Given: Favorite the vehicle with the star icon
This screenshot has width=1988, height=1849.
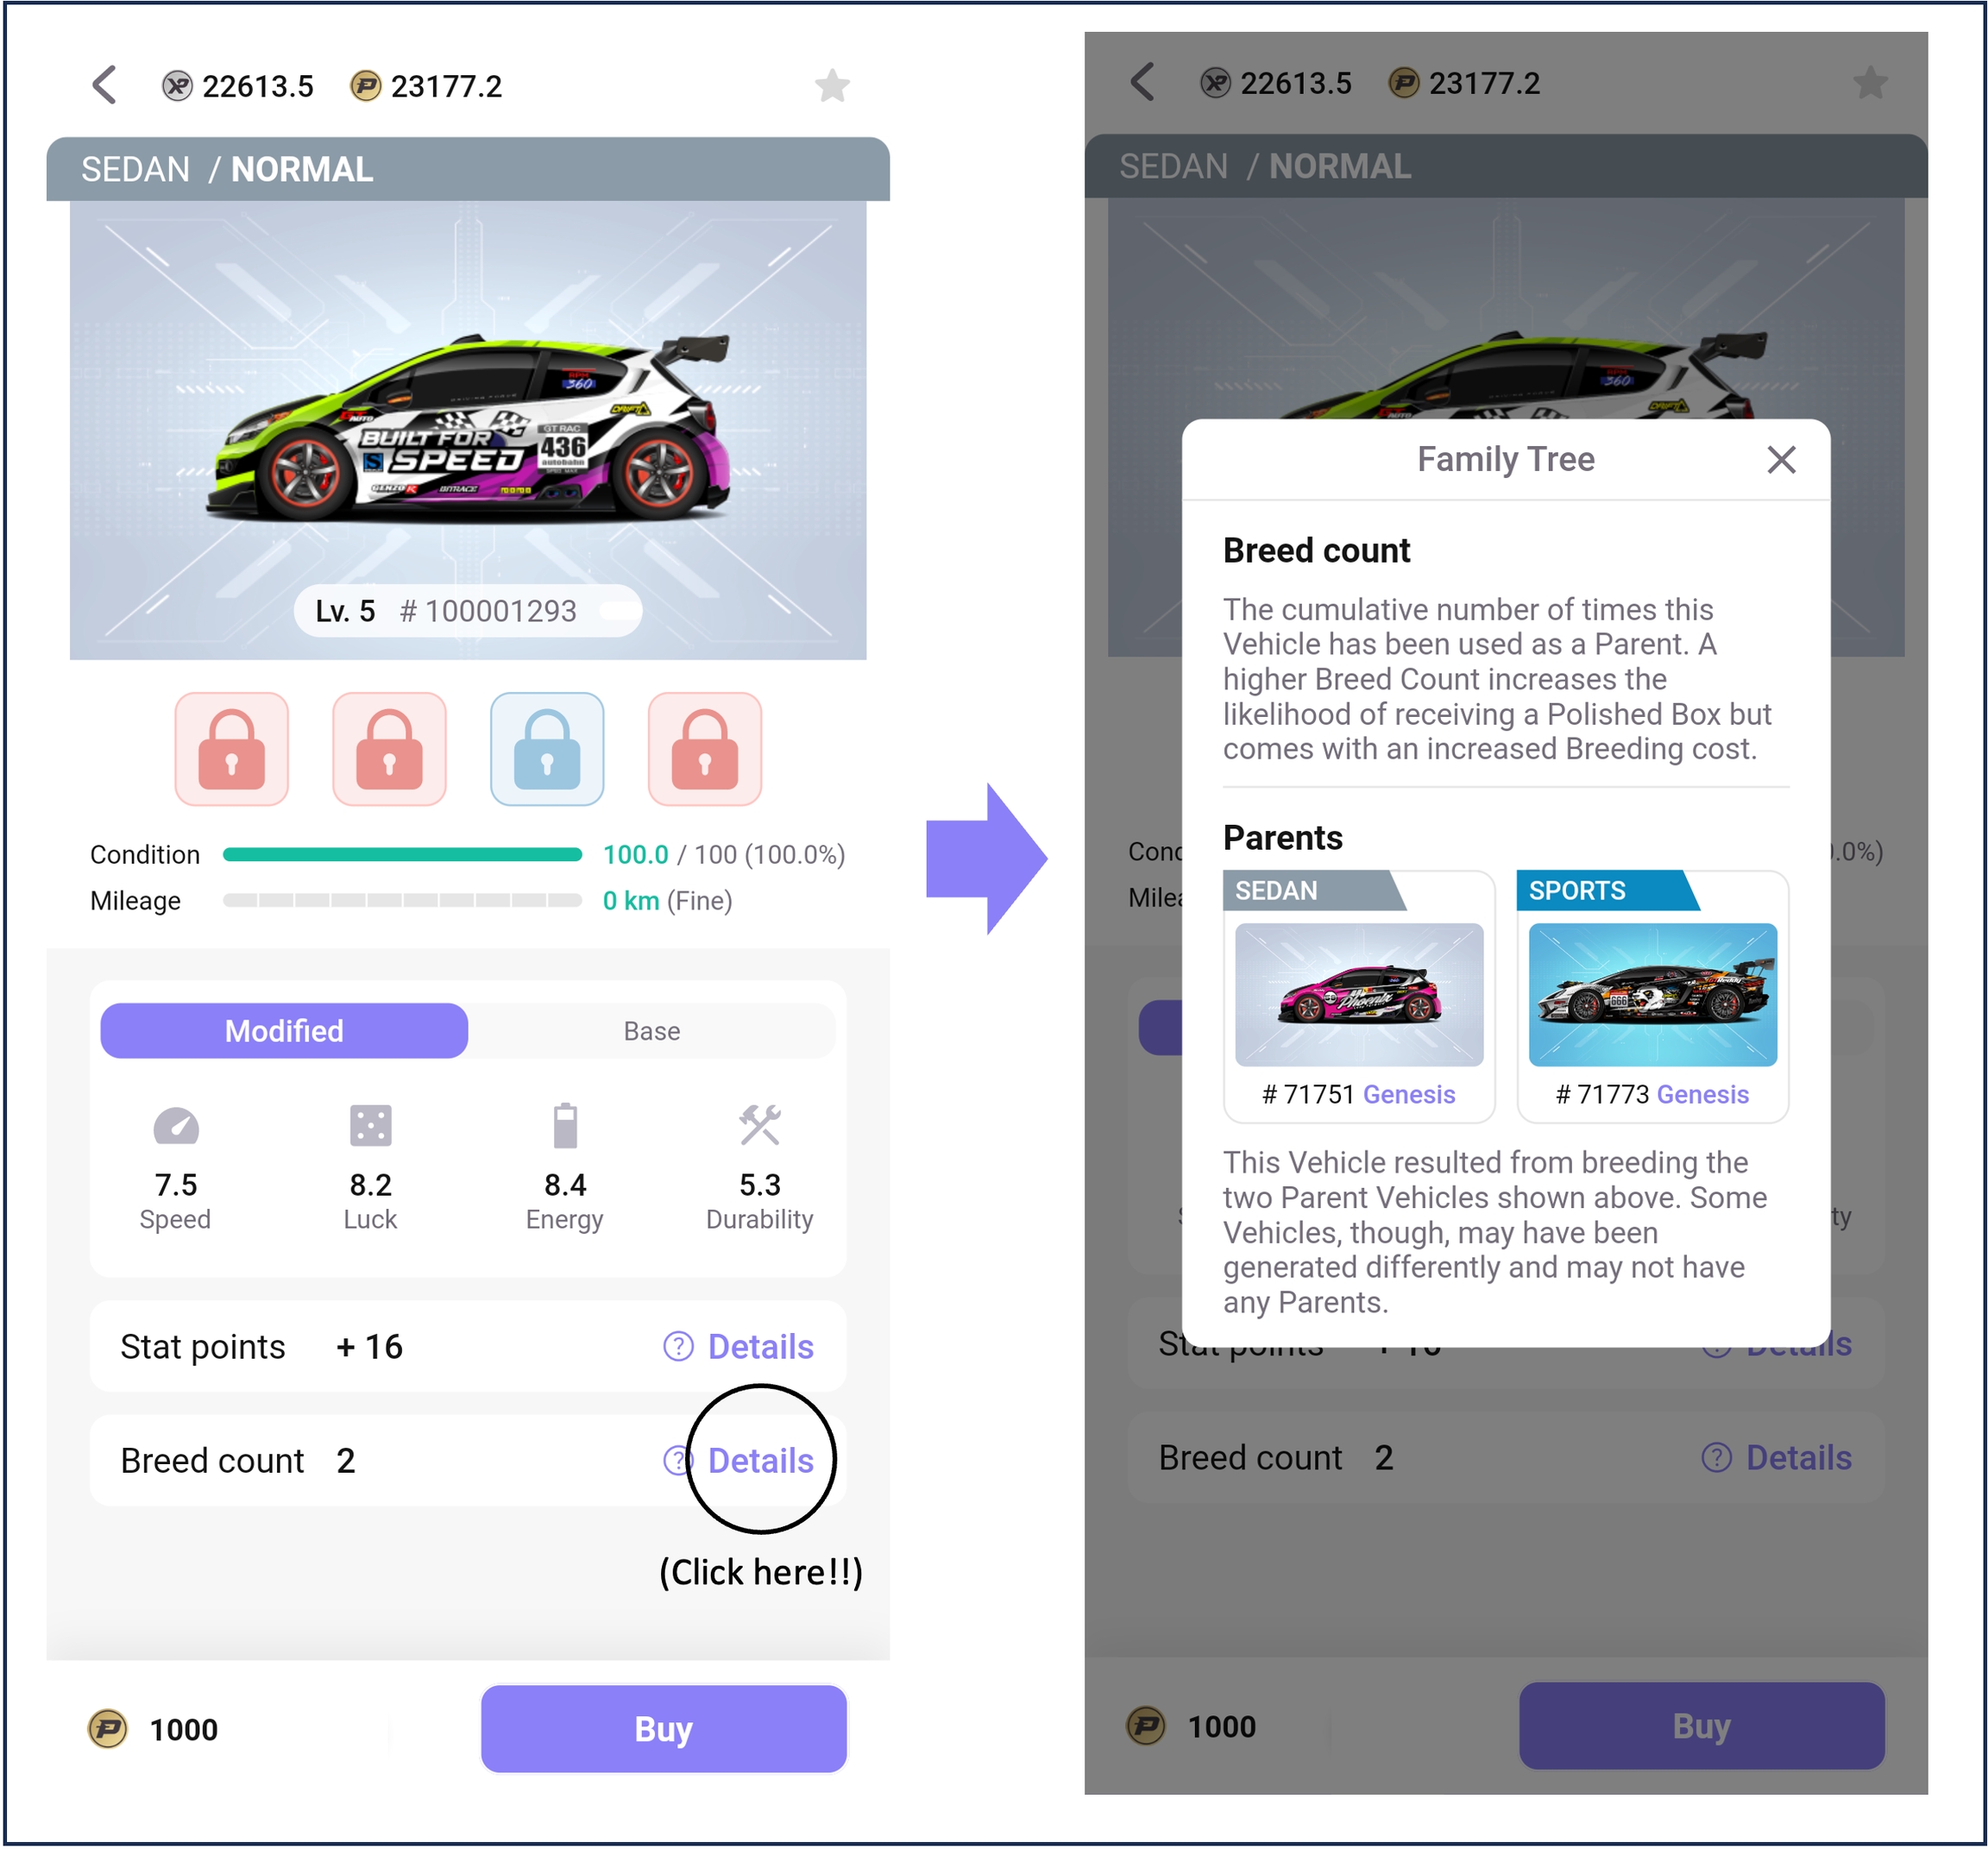Looking at the screenshot, I should coord(832,85).
